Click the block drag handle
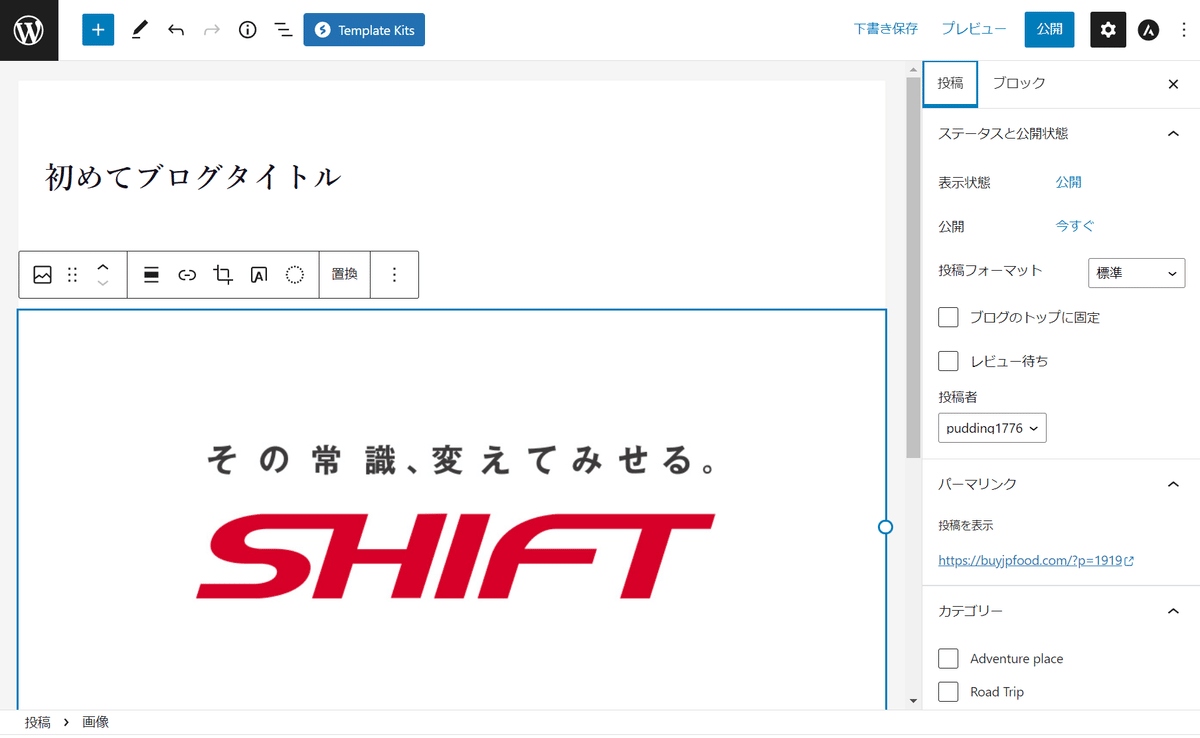The image size is (1200, 738). point(72,274)
